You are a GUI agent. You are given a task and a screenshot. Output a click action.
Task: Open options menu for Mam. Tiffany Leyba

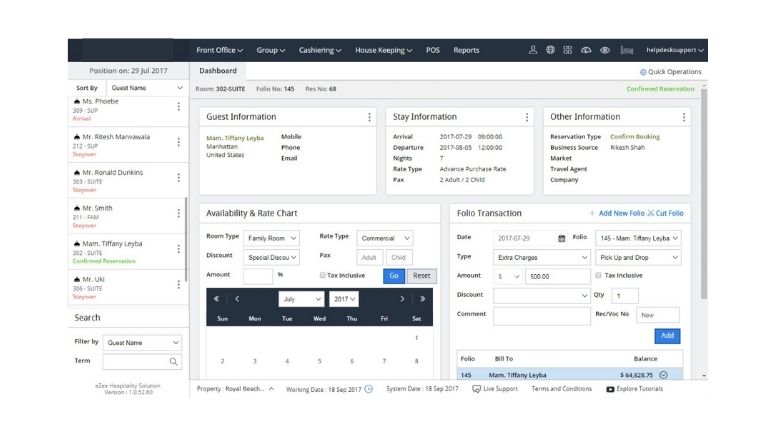(179, 249)
